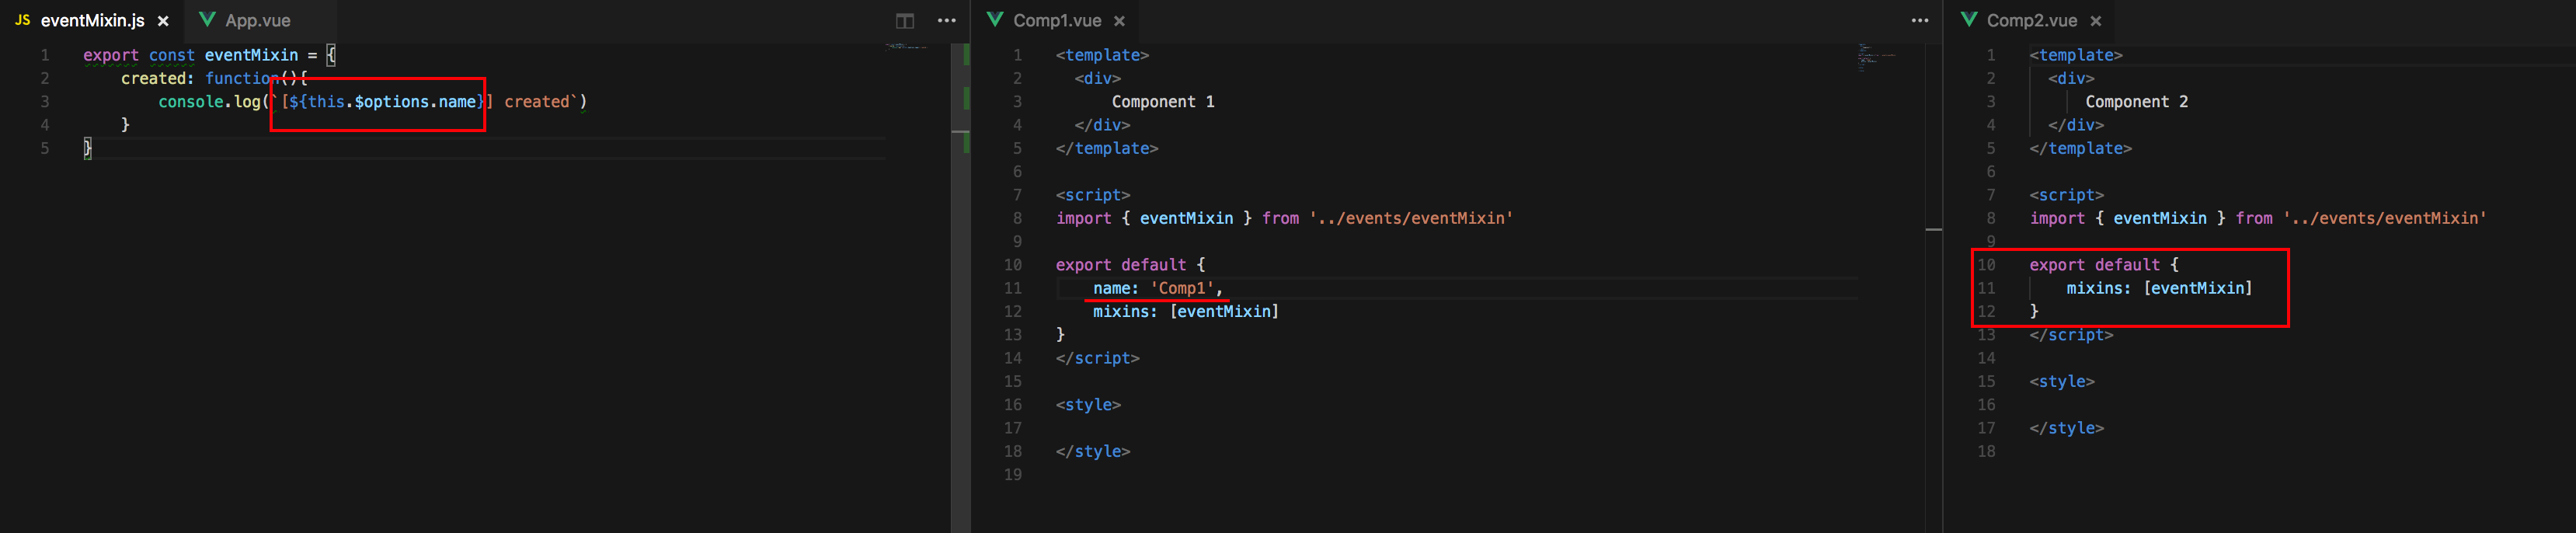
Task: Click '<template>' tag in Comp1.vue
Action: pos(1102,55)
